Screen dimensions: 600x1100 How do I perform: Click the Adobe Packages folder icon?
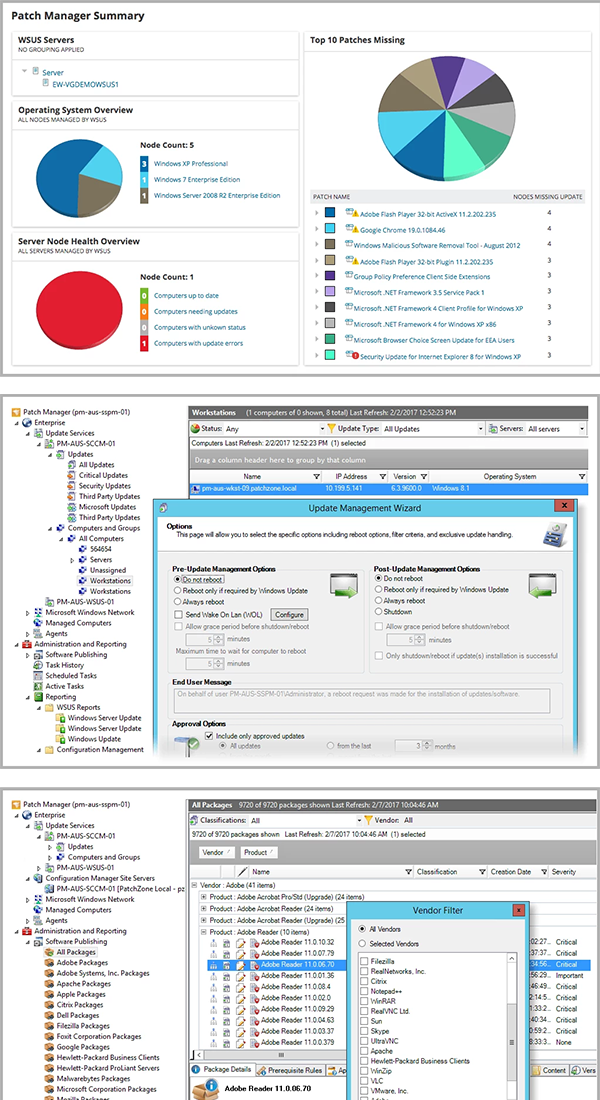[x=49, y=963]
